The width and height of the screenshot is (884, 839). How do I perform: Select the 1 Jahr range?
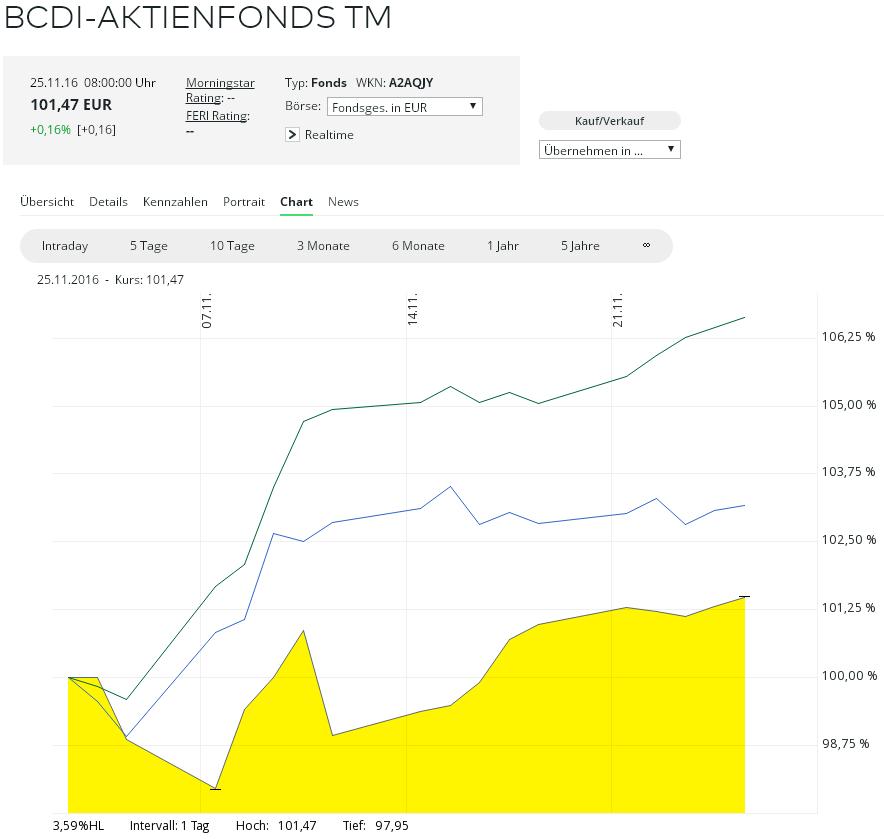click(503, 246)
